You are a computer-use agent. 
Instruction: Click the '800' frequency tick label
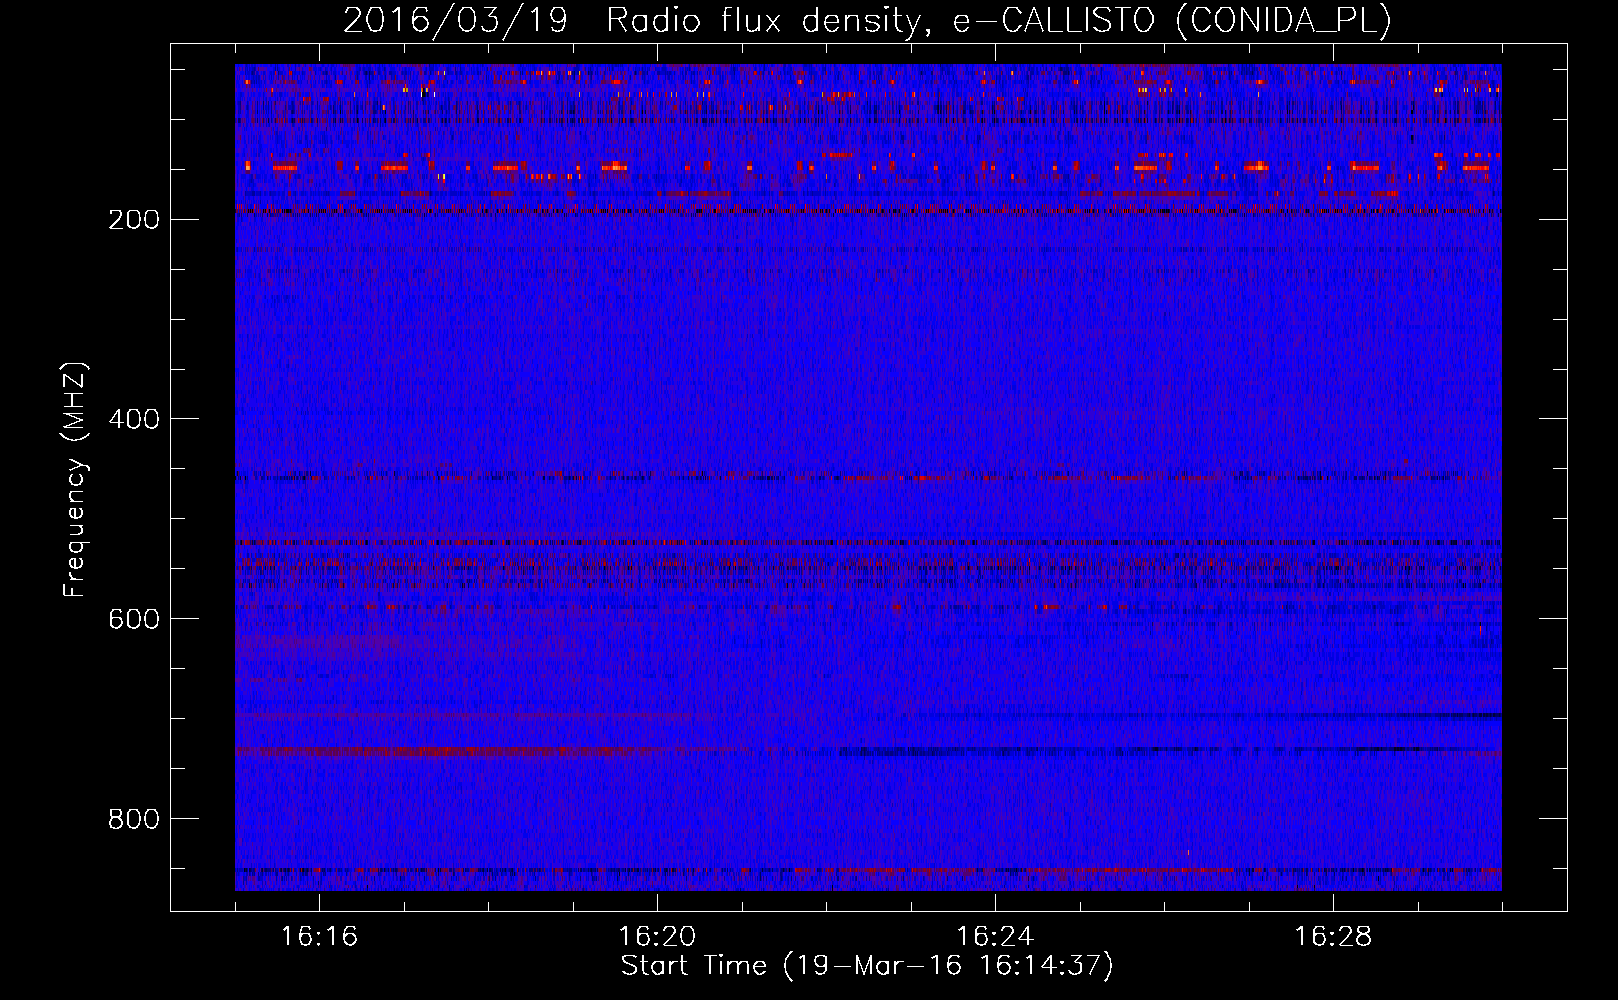134,820
